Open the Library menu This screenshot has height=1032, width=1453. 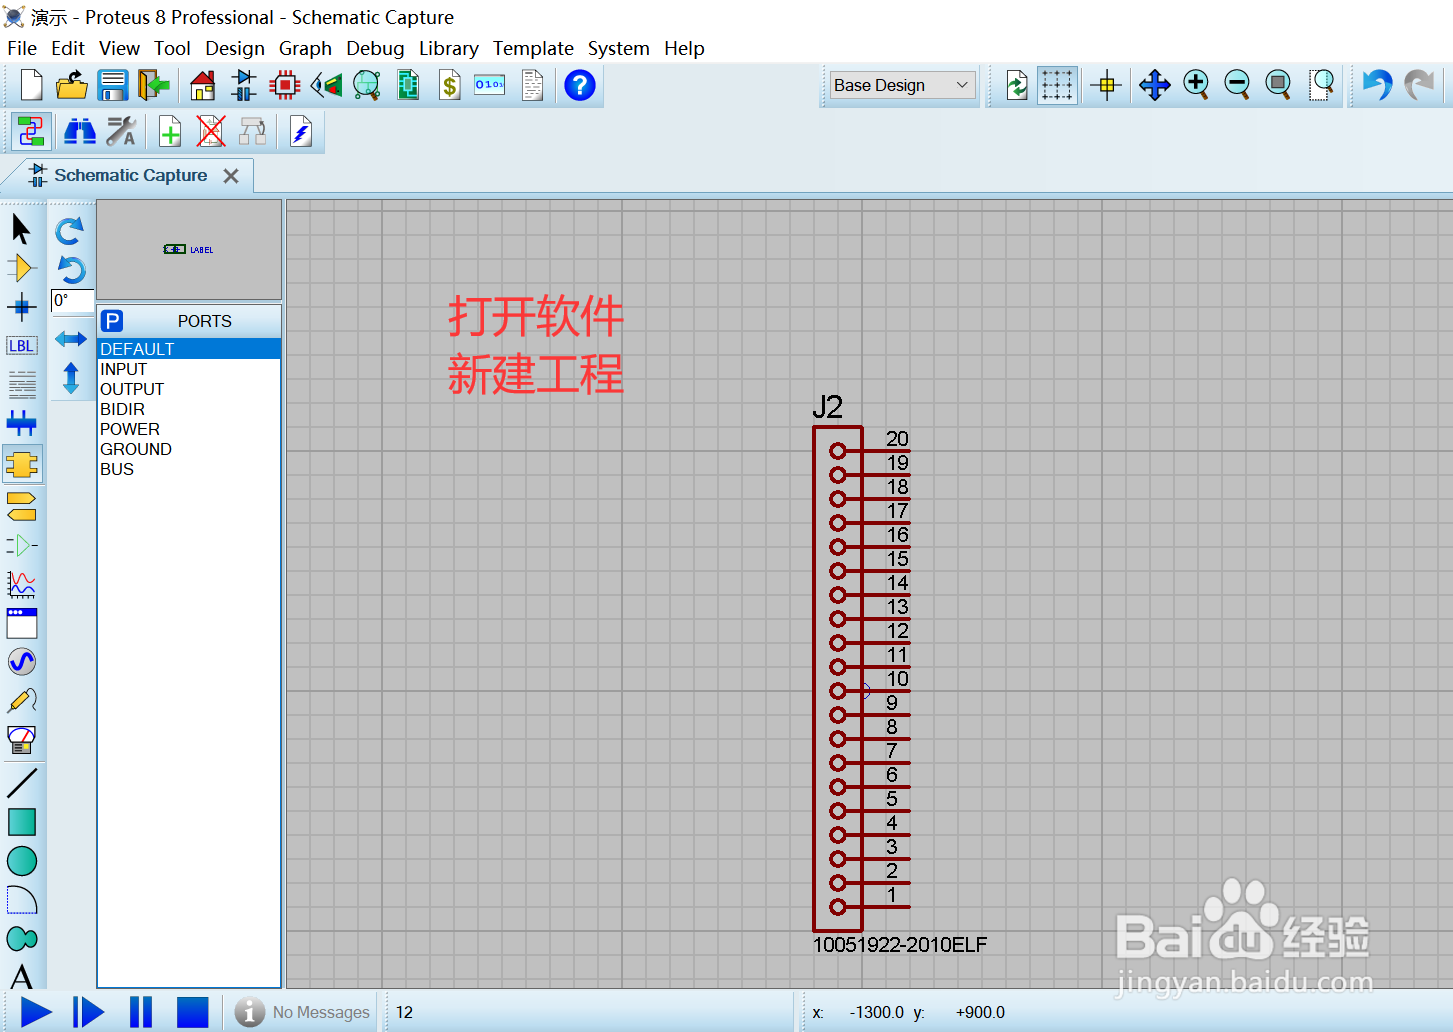448,48
